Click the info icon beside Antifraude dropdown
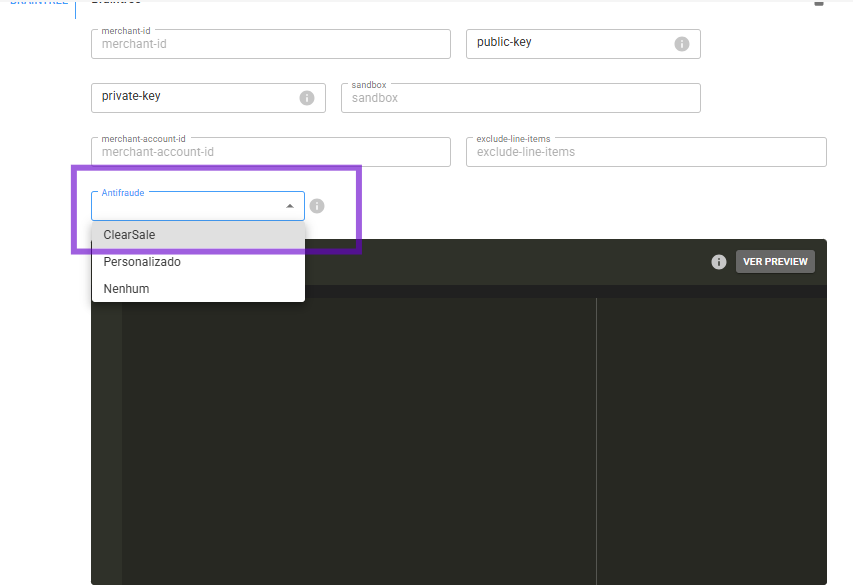This screenshot has height=588, width=853. pyautogui.click(x=317, y=206)
